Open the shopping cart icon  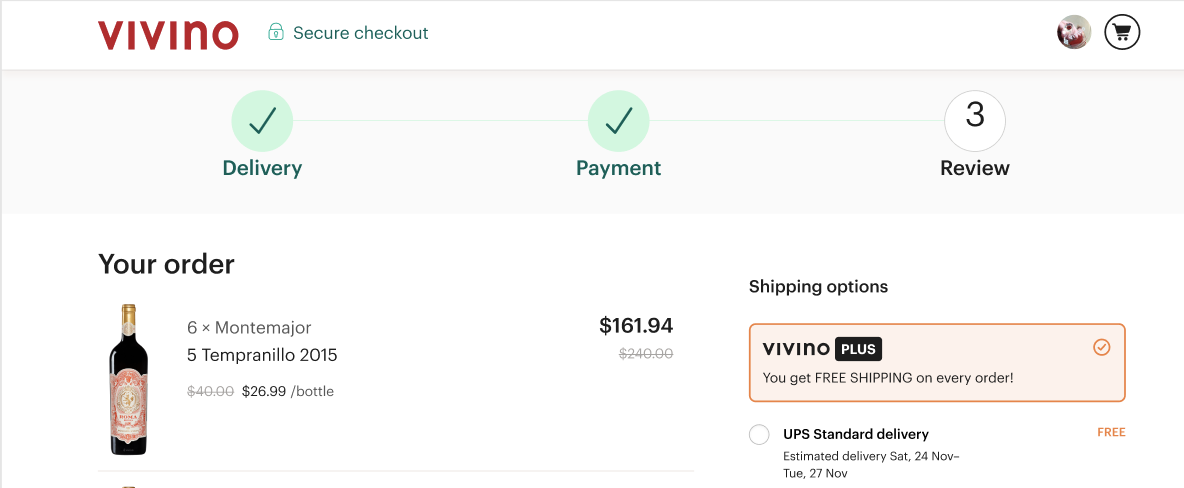pyautogui.click(x=1122, y=33)
